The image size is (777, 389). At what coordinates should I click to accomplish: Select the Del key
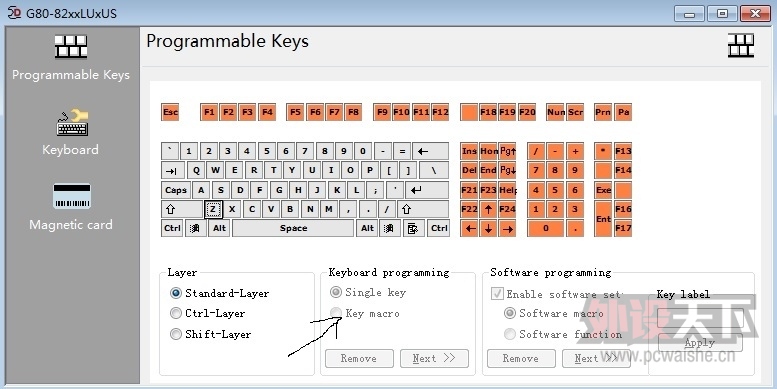coord(469,170)
